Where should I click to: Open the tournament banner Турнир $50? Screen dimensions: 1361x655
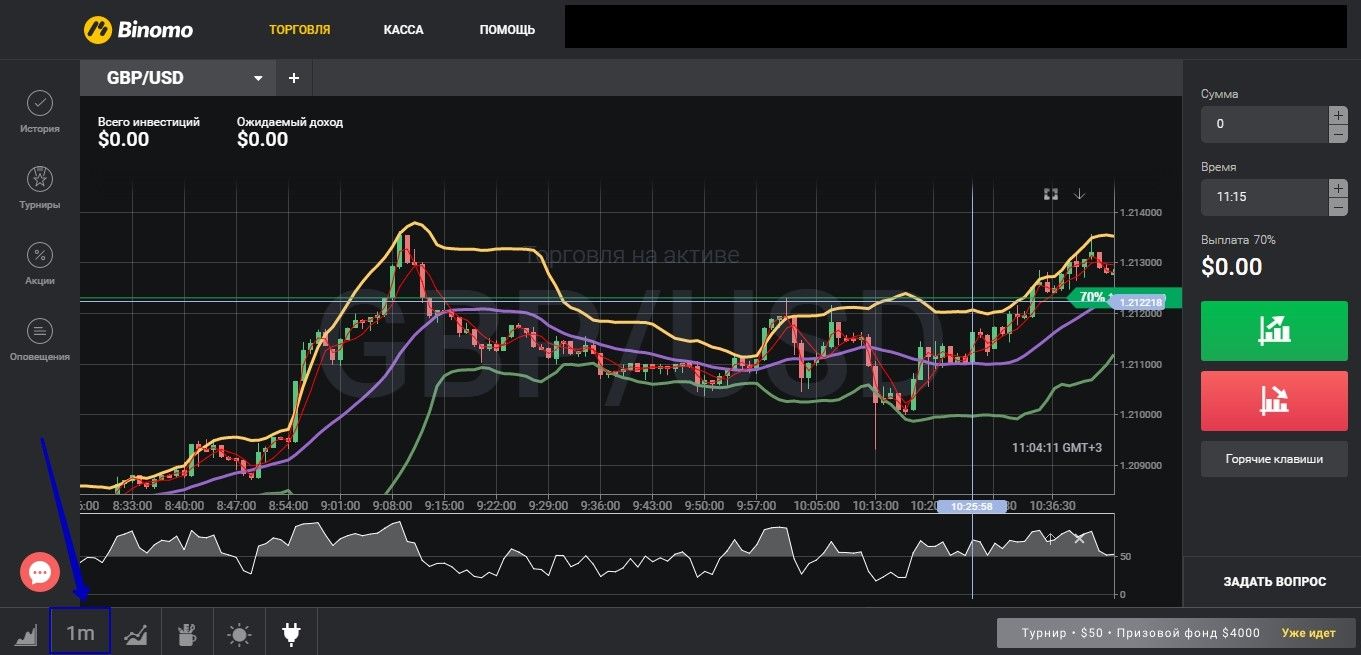point(1174,633)
